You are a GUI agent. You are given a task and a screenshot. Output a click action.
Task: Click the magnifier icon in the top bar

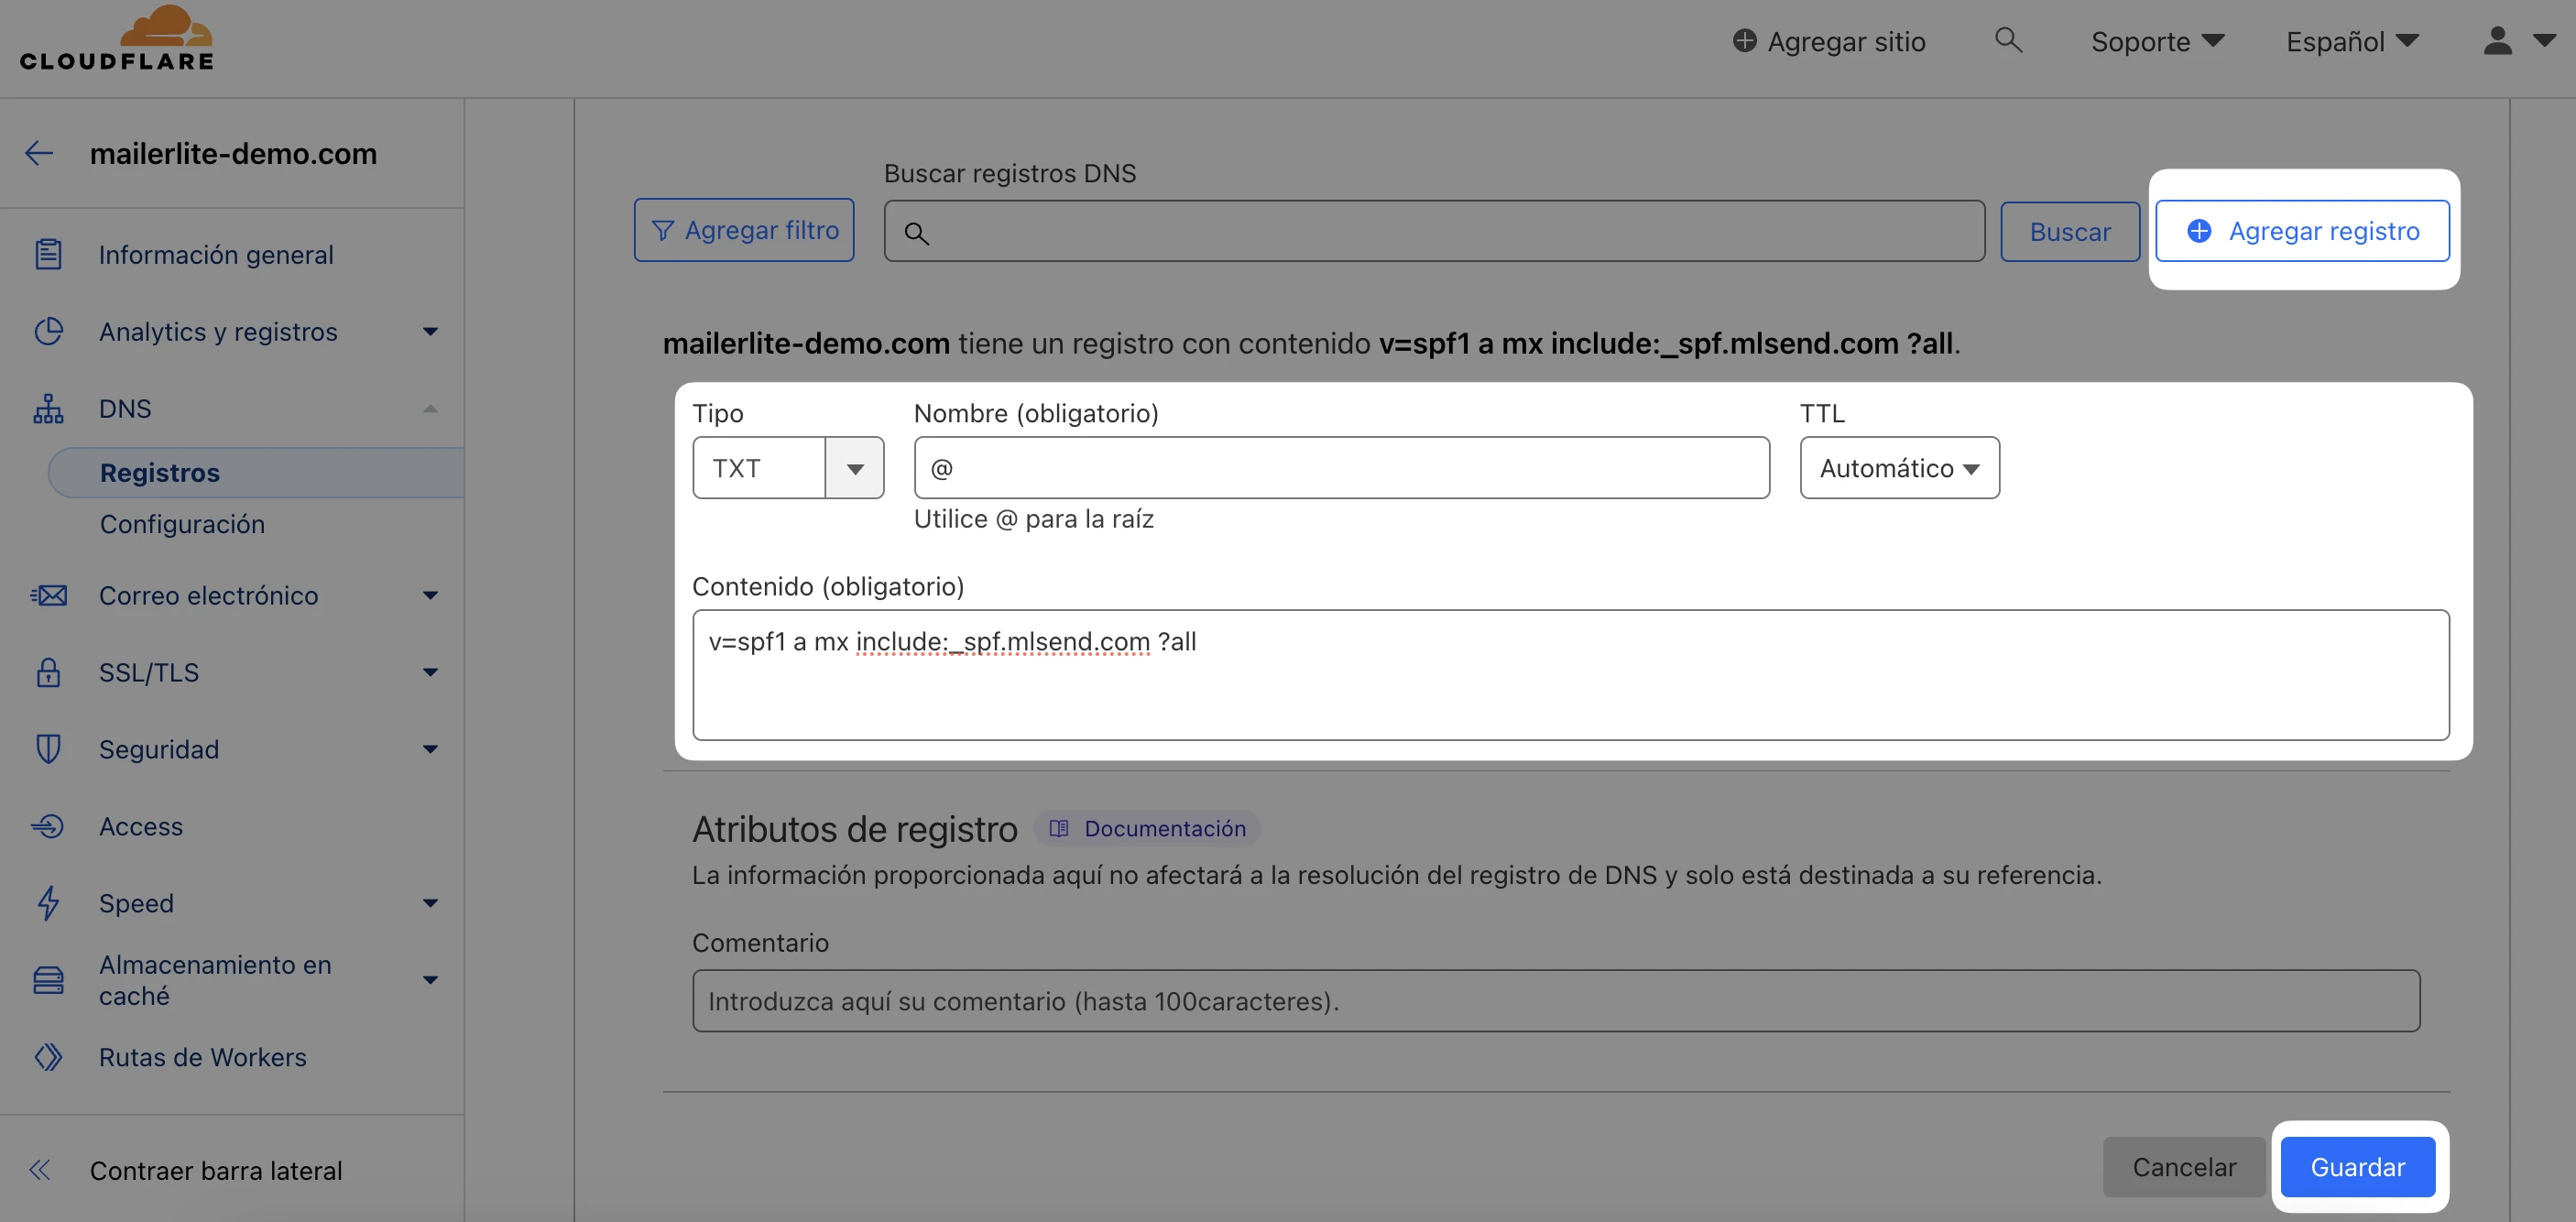[x=2008, y=40]
